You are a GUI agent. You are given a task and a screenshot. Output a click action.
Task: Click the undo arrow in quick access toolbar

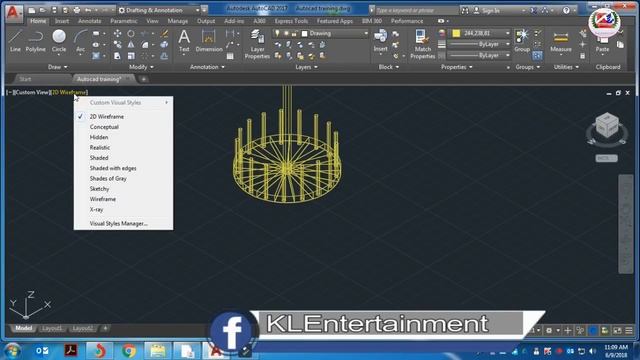[88, 10]
